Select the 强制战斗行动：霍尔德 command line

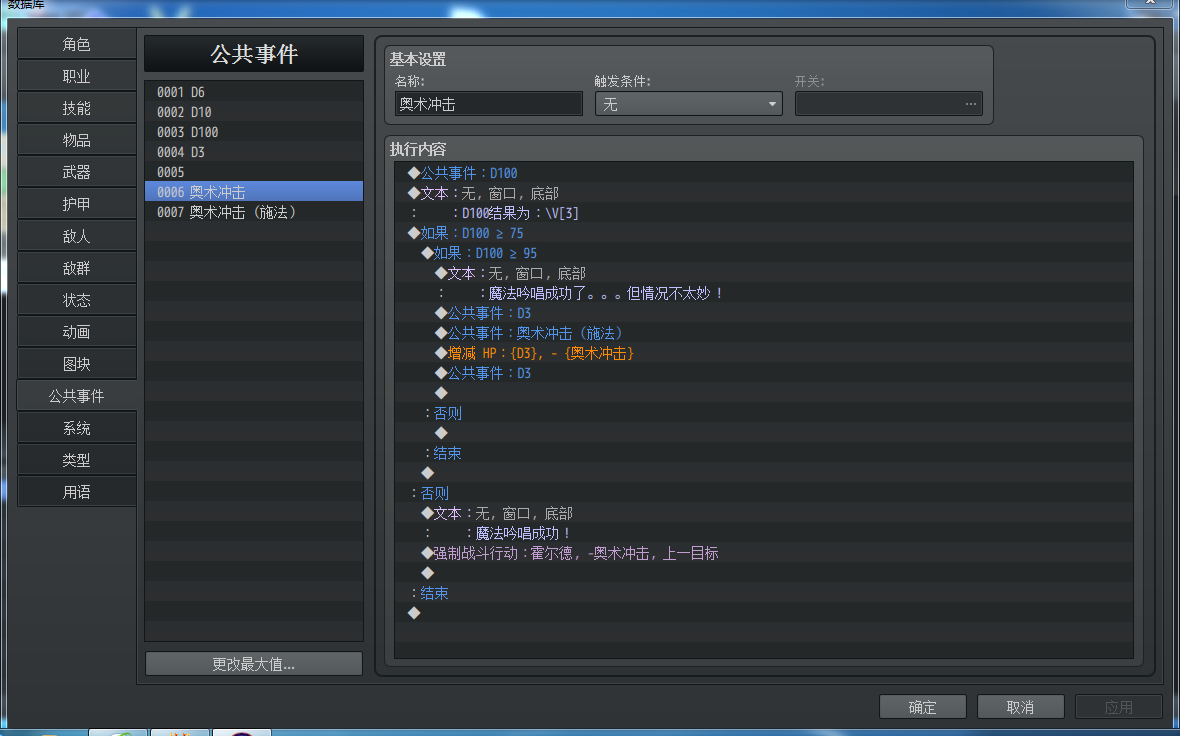[764, 553]
